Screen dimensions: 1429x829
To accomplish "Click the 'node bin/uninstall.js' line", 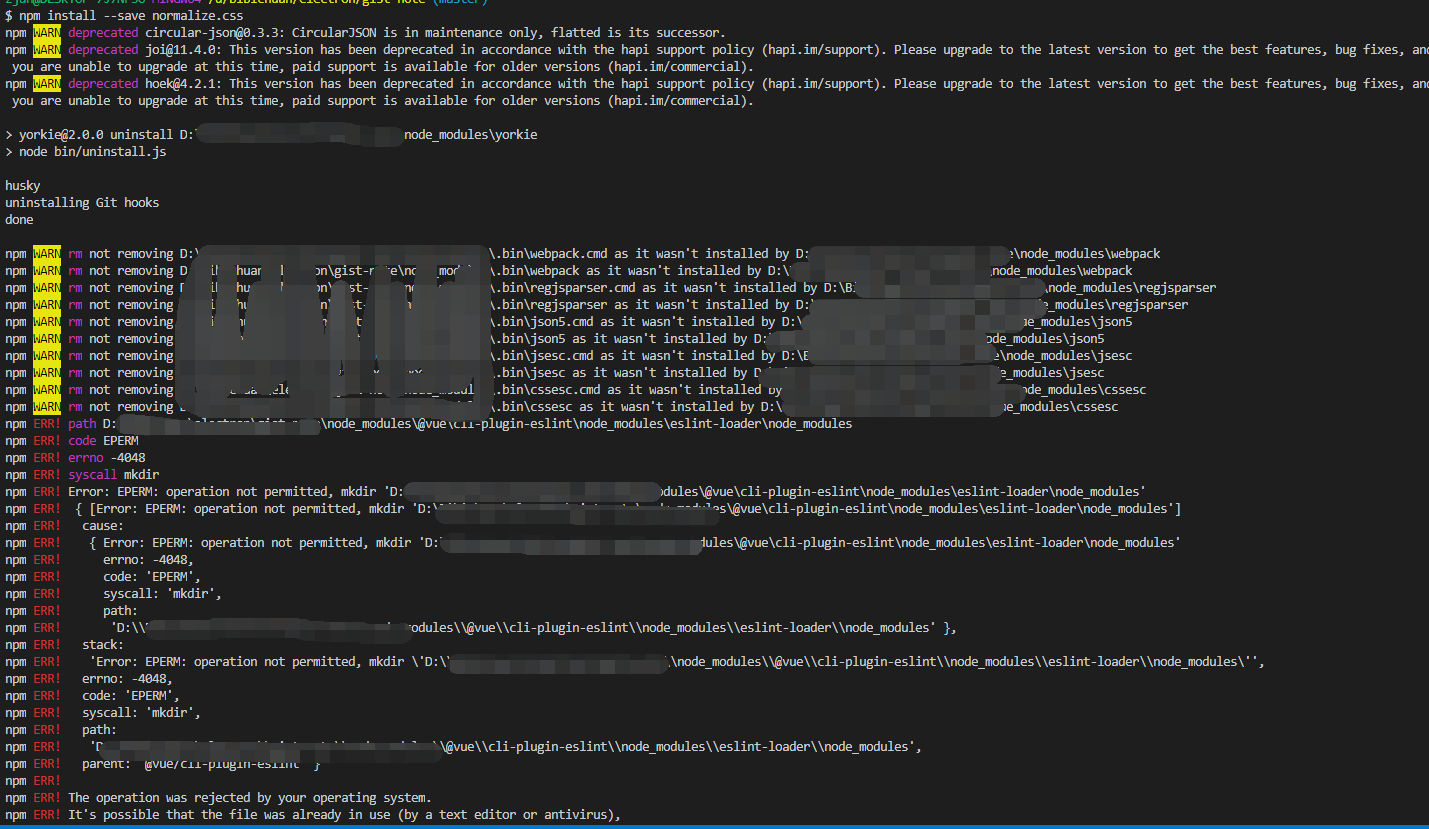I will pos(92,152).
